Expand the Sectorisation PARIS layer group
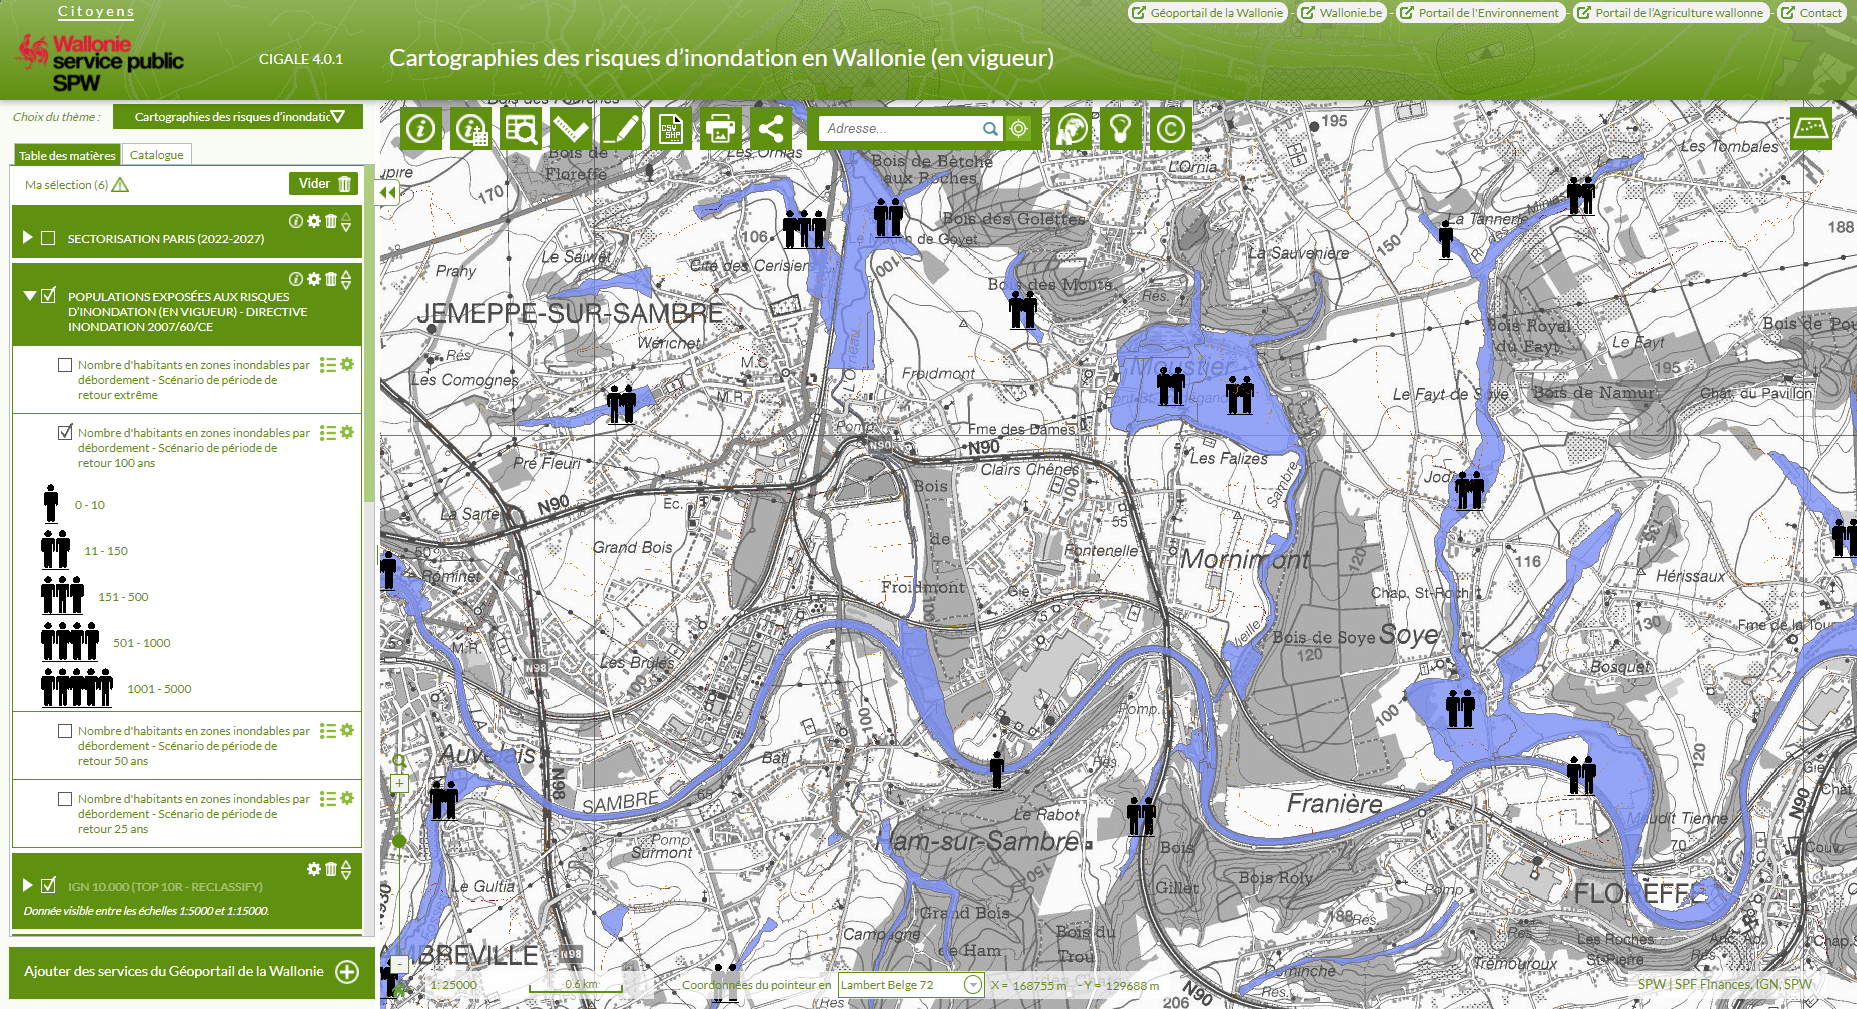1857x1009 pixels. tap(28, 238)
